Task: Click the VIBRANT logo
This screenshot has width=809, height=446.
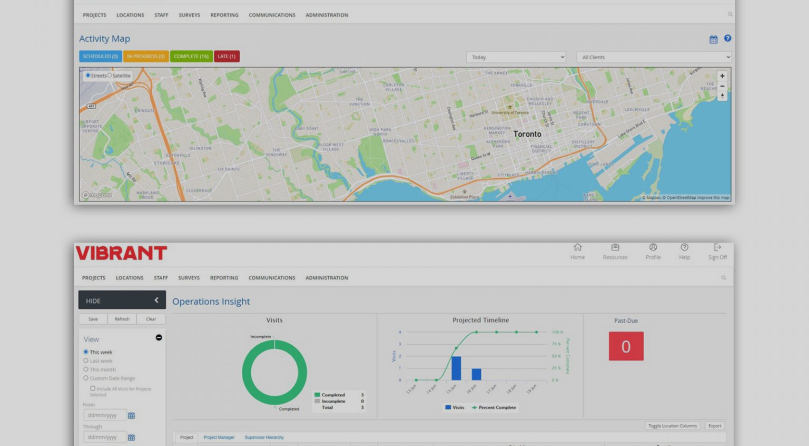Action: click(x=121, y=253)
